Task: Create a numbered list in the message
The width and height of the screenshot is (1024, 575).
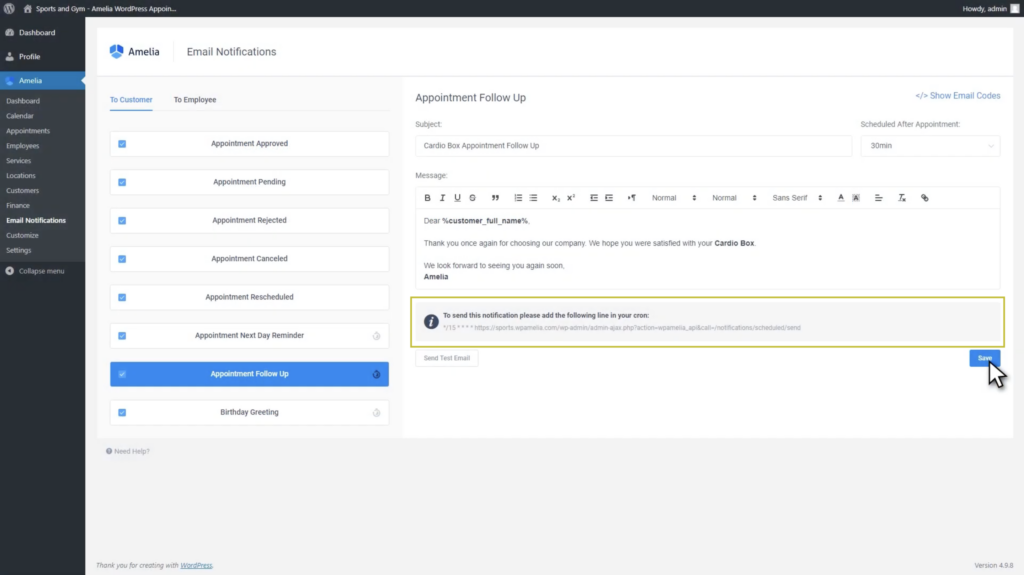Action: (x=518, y=198)
